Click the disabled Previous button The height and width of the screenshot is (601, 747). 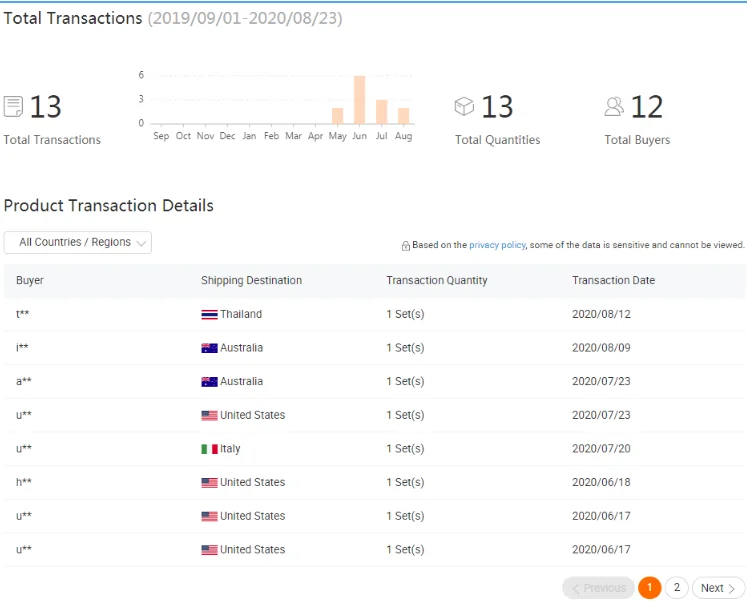[598, 588]
